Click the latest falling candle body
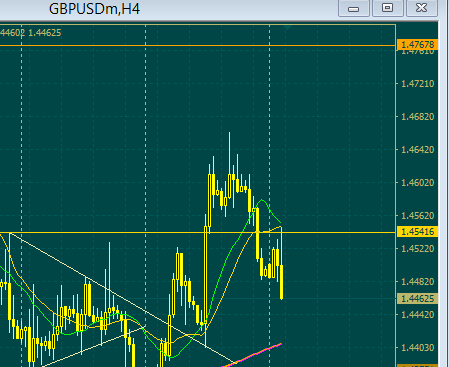This screenshot has width=449, height=367. pos(282,282)
